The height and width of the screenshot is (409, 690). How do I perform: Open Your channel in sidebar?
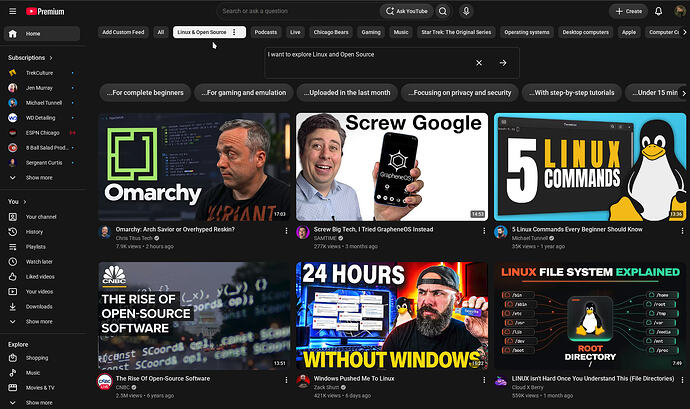(42, 217)
